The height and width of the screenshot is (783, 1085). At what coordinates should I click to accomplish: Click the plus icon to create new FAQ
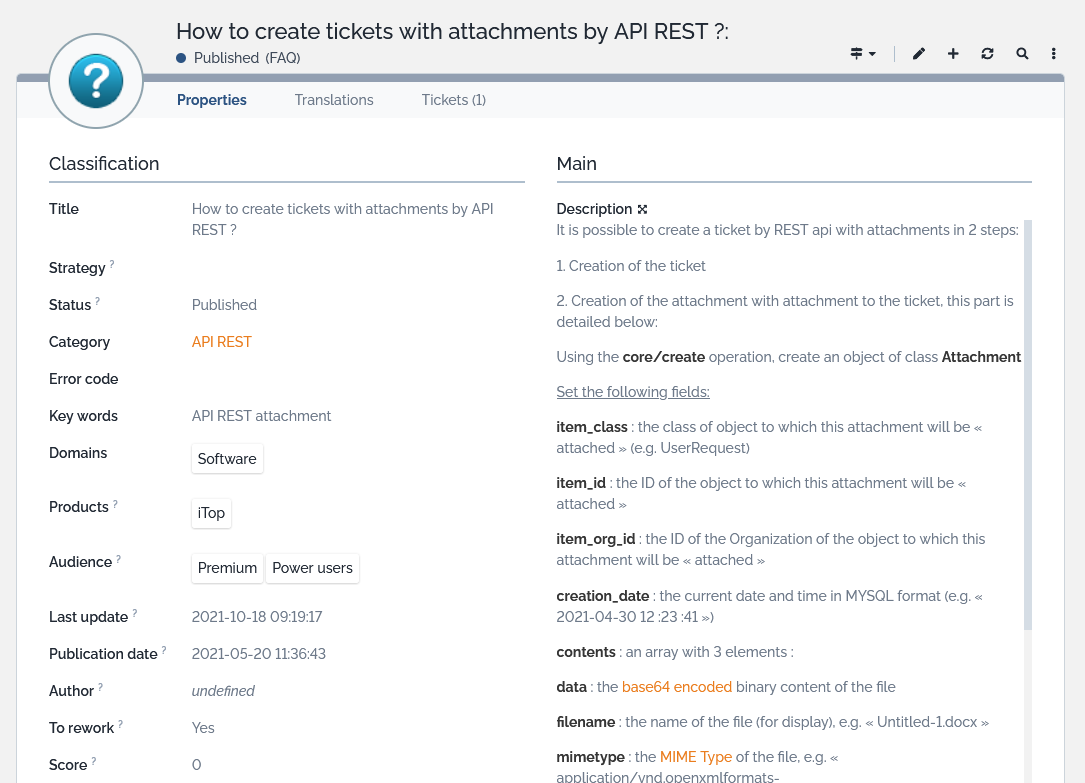(953, 54)
